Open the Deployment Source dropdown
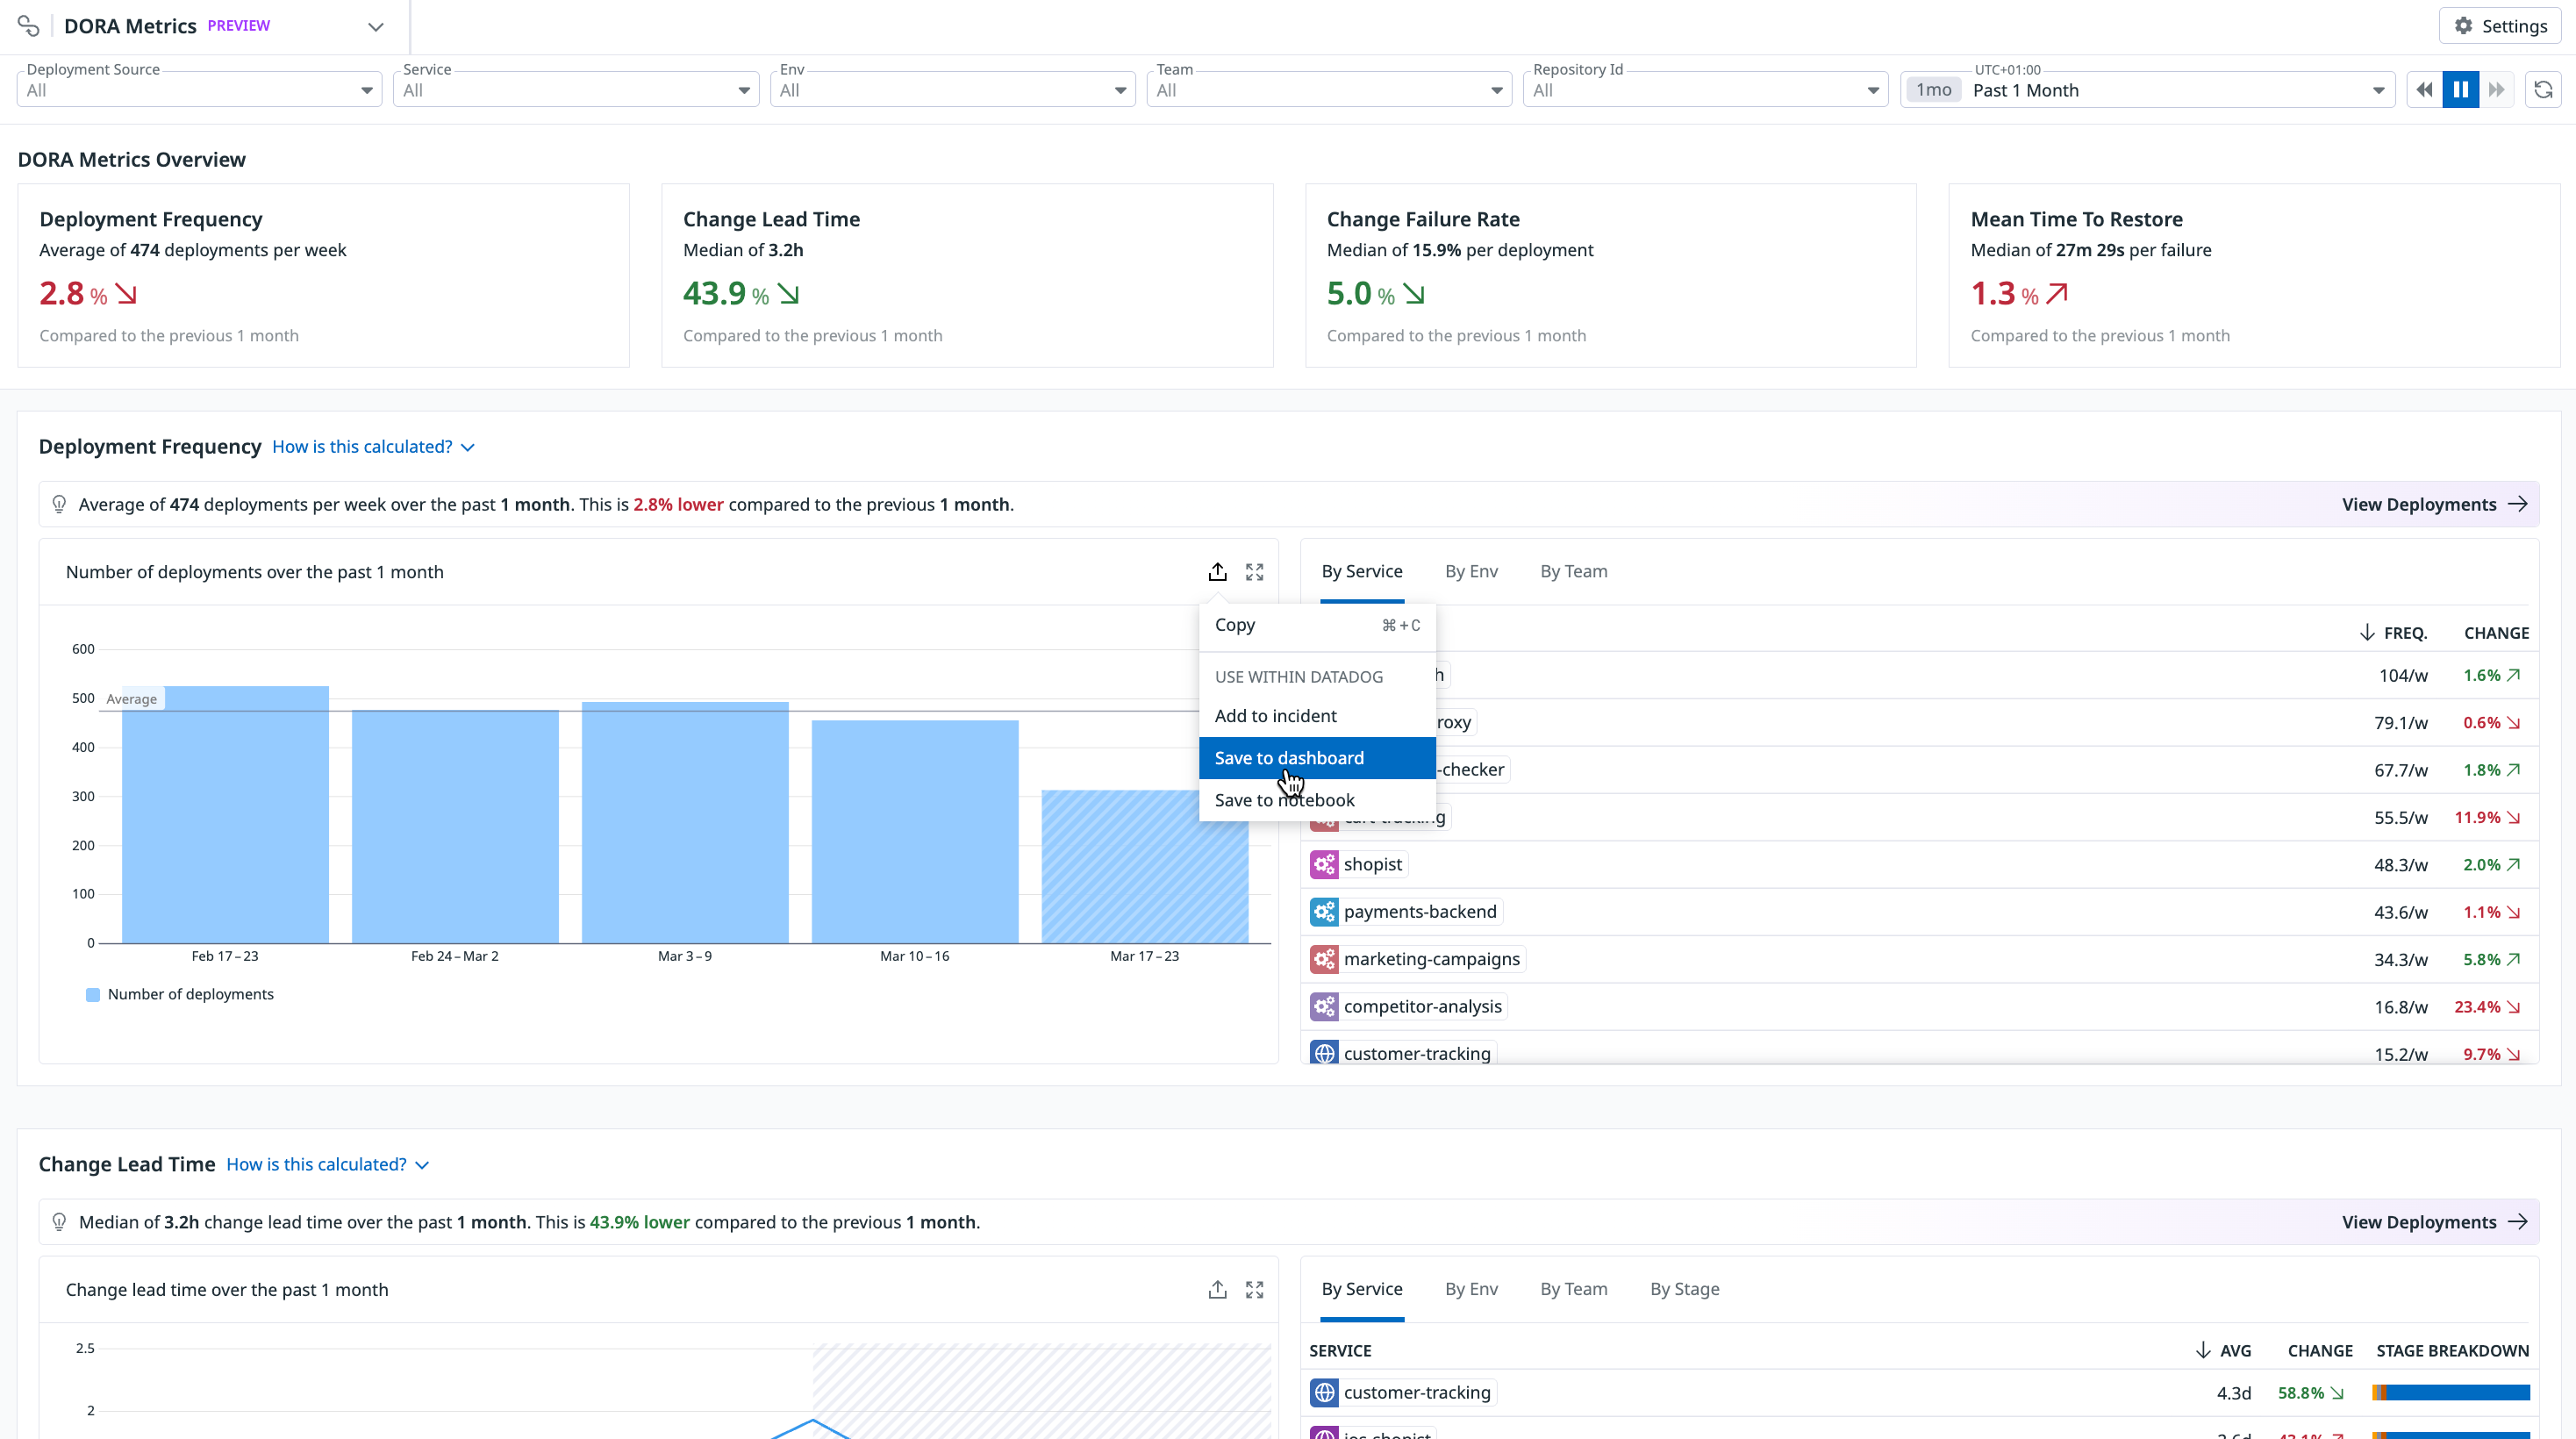Viewport: 2576px width, 1439px height. click(200, 90)
